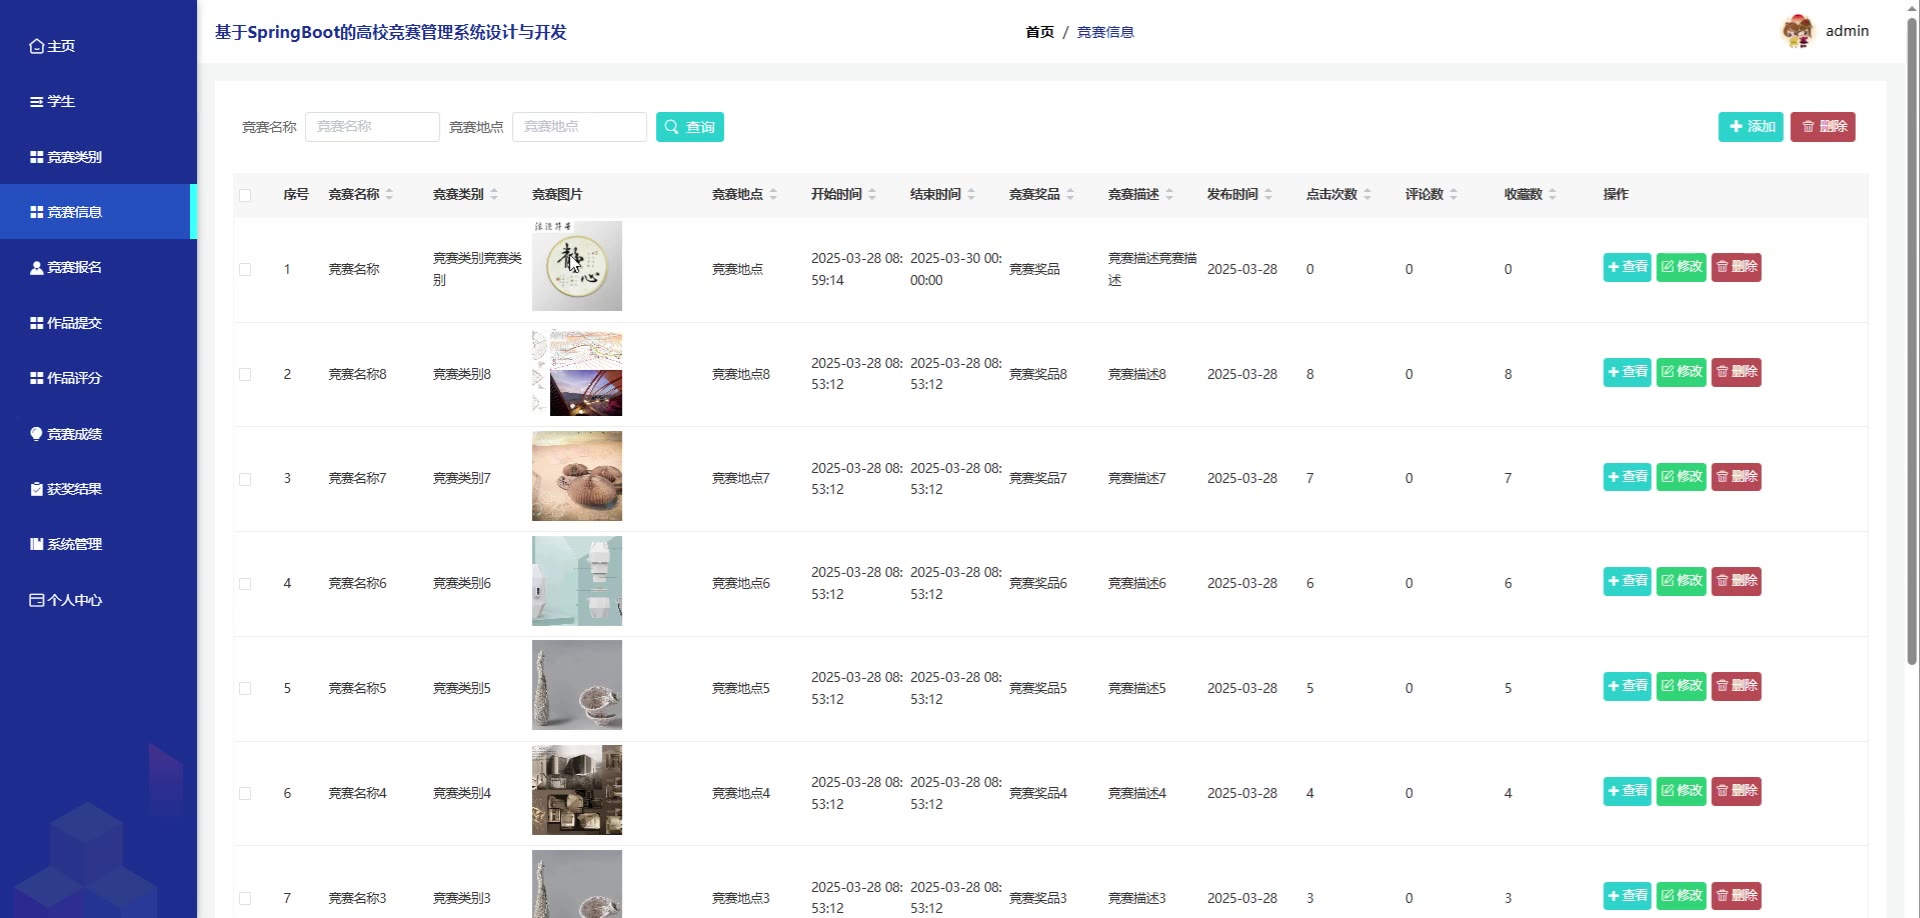Click the home icon in the sidebar
Screen dimensions: 1920x918
tap(36, 46)
